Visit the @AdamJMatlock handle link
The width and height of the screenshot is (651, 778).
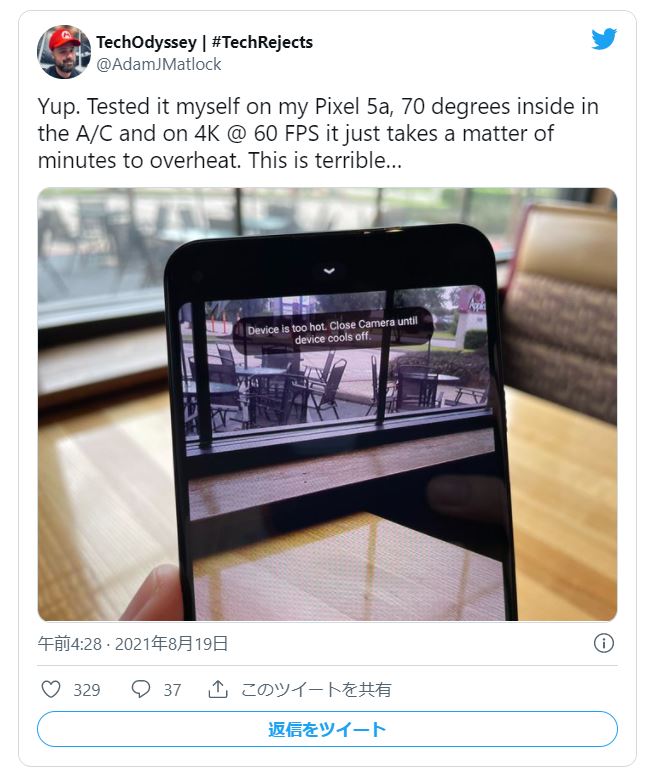(x=159, y=65)
